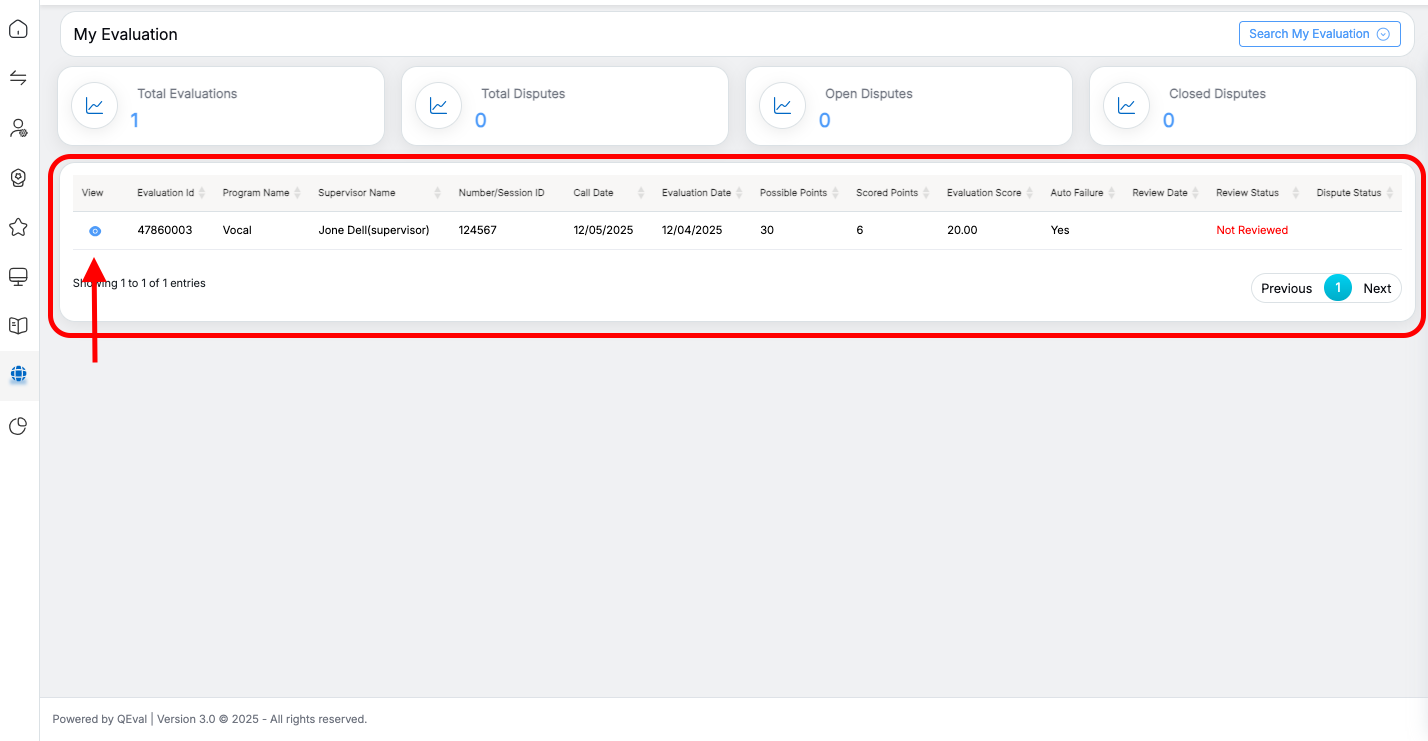
Task: Open the monitor icon in sidebar
Action: [18, 276]
